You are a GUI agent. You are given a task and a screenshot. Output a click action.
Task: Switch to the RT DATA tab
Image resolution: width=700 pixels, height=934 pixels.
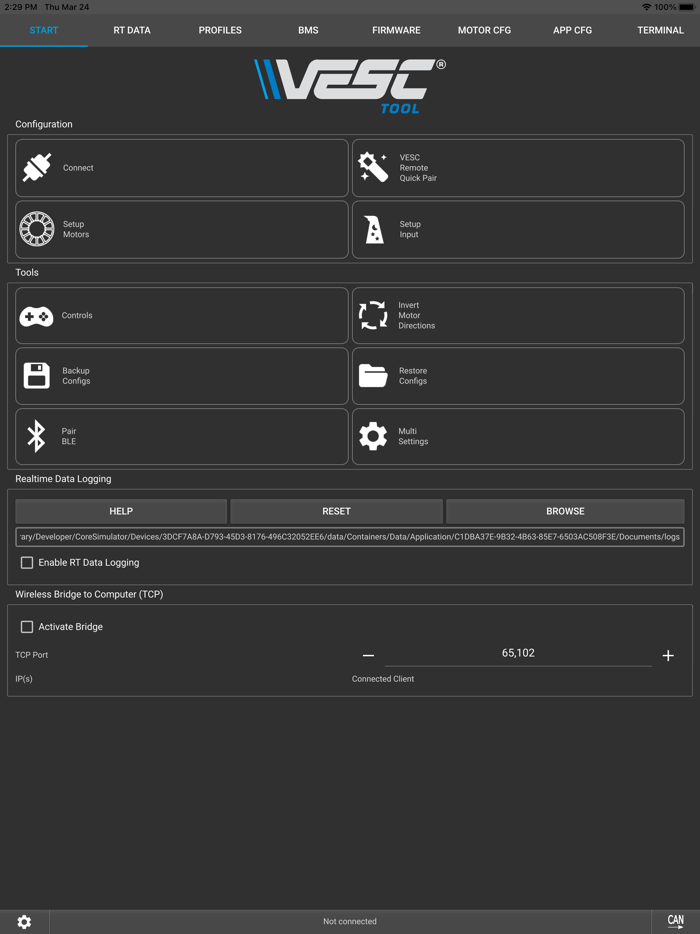point(132,30)
